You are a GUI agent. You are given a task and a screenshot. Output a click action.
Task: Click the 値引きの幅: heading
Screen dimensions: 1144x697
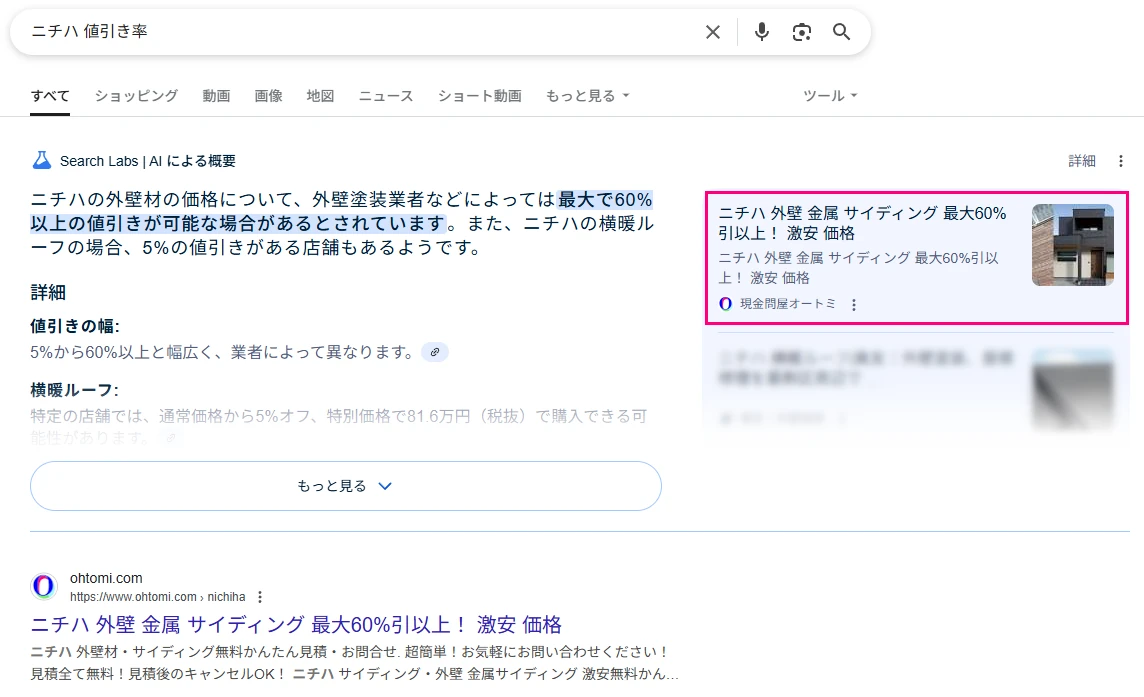pyautogui.click(x=74, y=326)
